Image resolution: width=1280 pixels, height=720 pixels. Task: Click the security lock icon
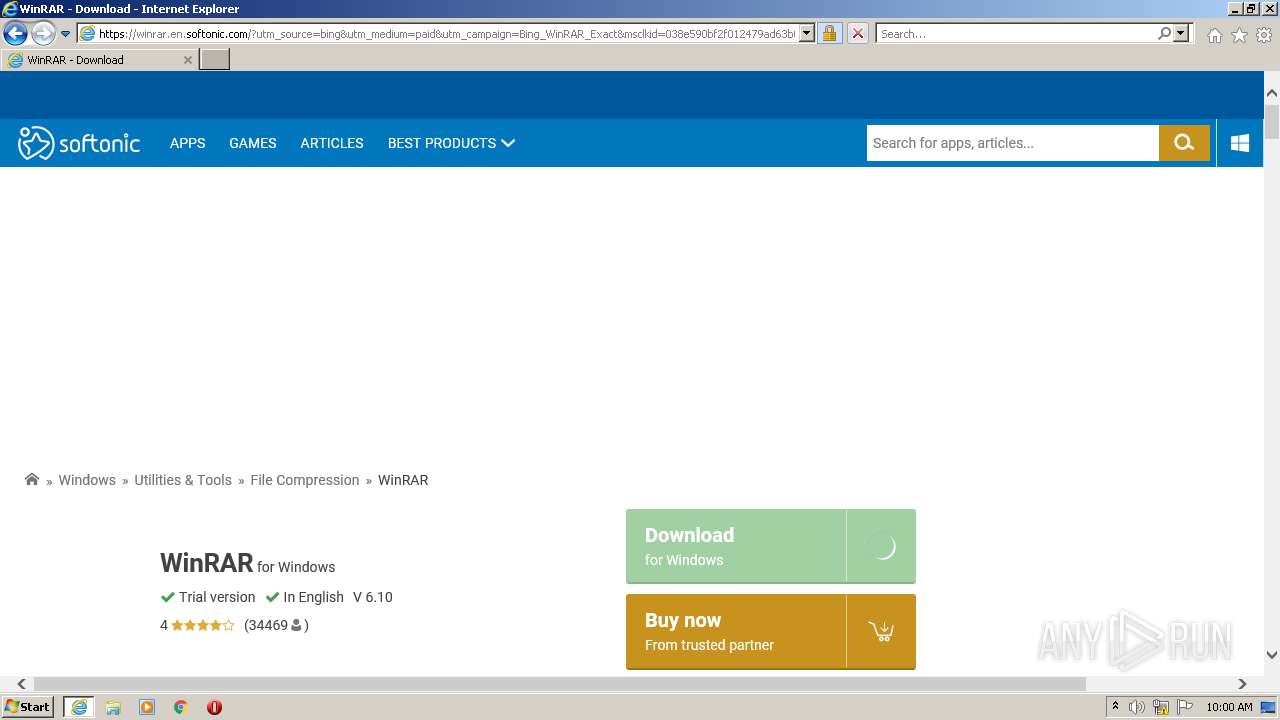click(829, 34)
